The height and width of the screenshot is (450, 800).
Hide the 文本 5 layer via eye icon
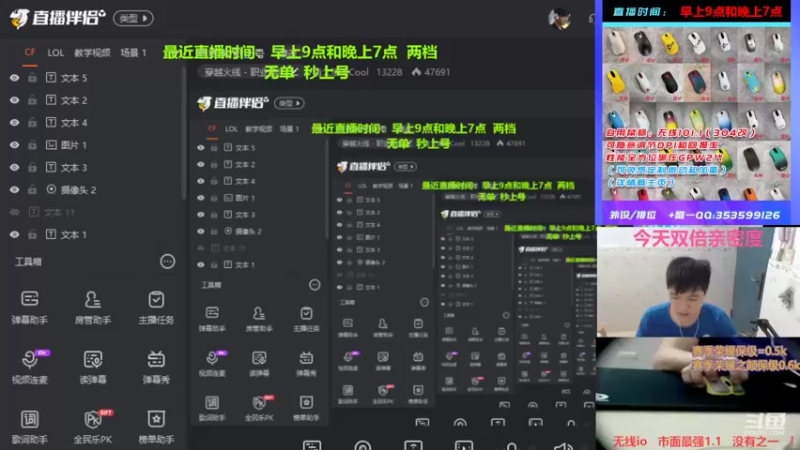pos(14,78)
